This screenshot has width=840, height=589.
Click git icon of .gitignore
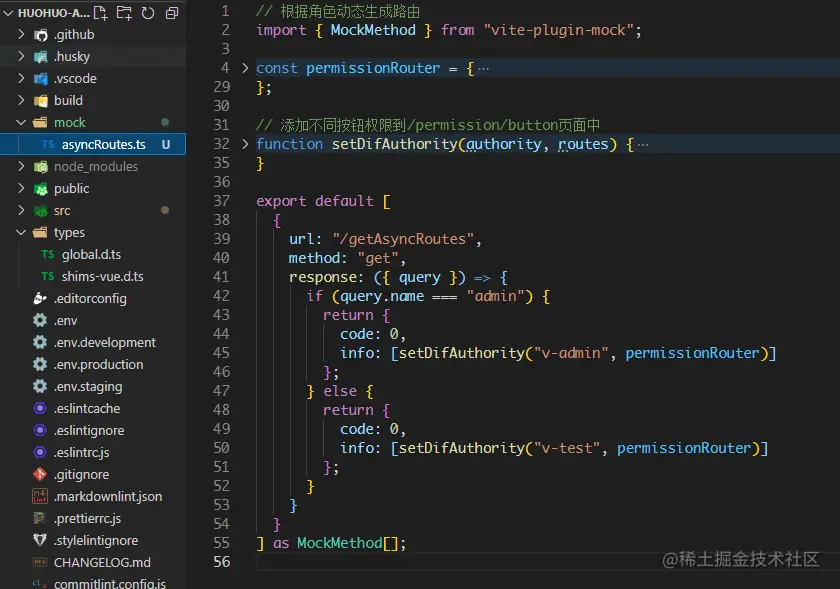(x=40, y=474)
